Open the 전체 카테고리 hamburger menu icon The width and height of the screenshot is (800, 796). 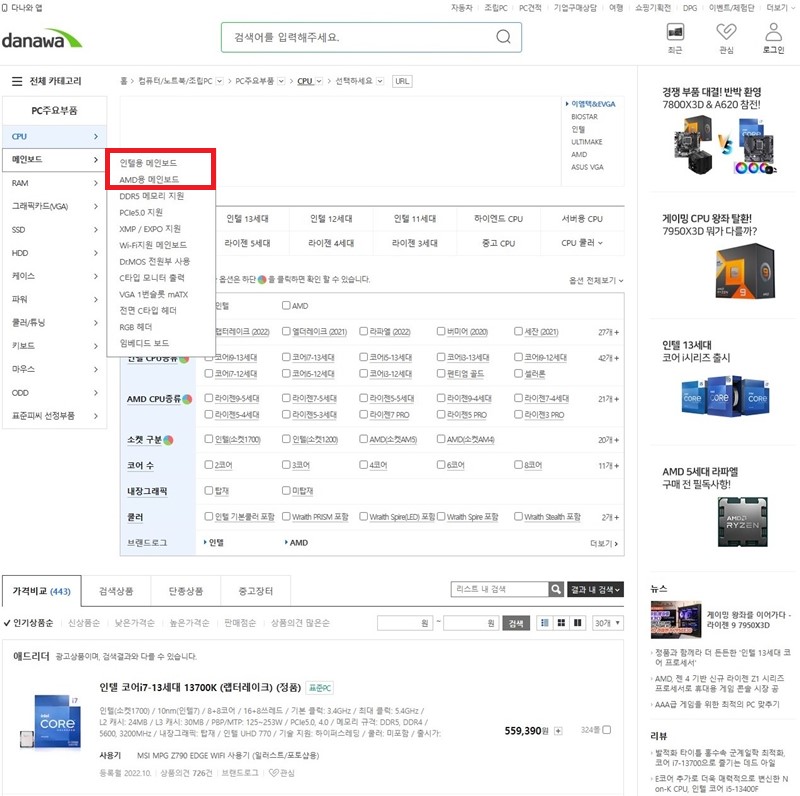click(17, 81)
